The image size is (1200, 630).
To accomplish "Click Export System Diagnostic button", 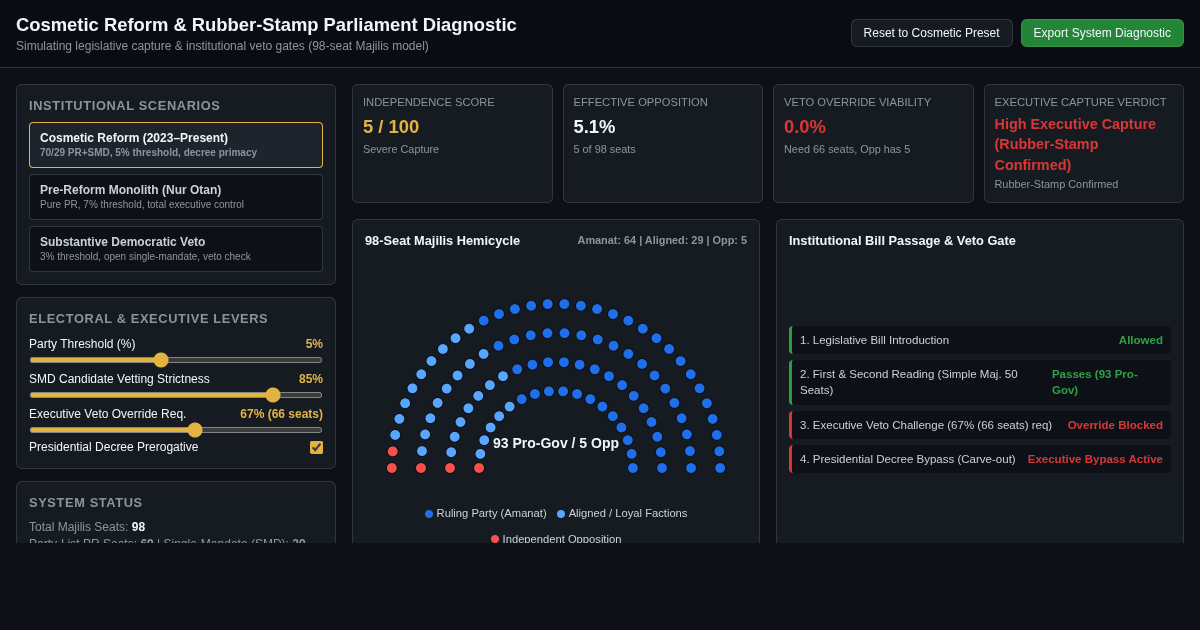I will pos(1102,33).
